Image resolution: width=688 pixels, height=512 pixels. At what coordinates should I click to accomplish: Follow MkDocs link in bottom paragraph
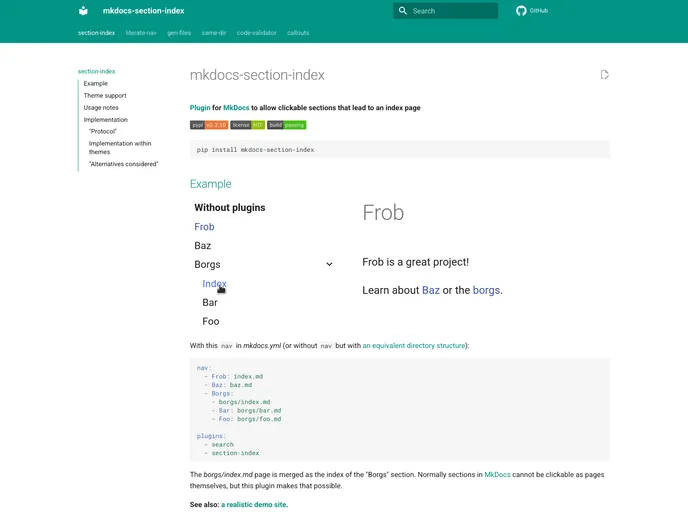pos(498,475)
